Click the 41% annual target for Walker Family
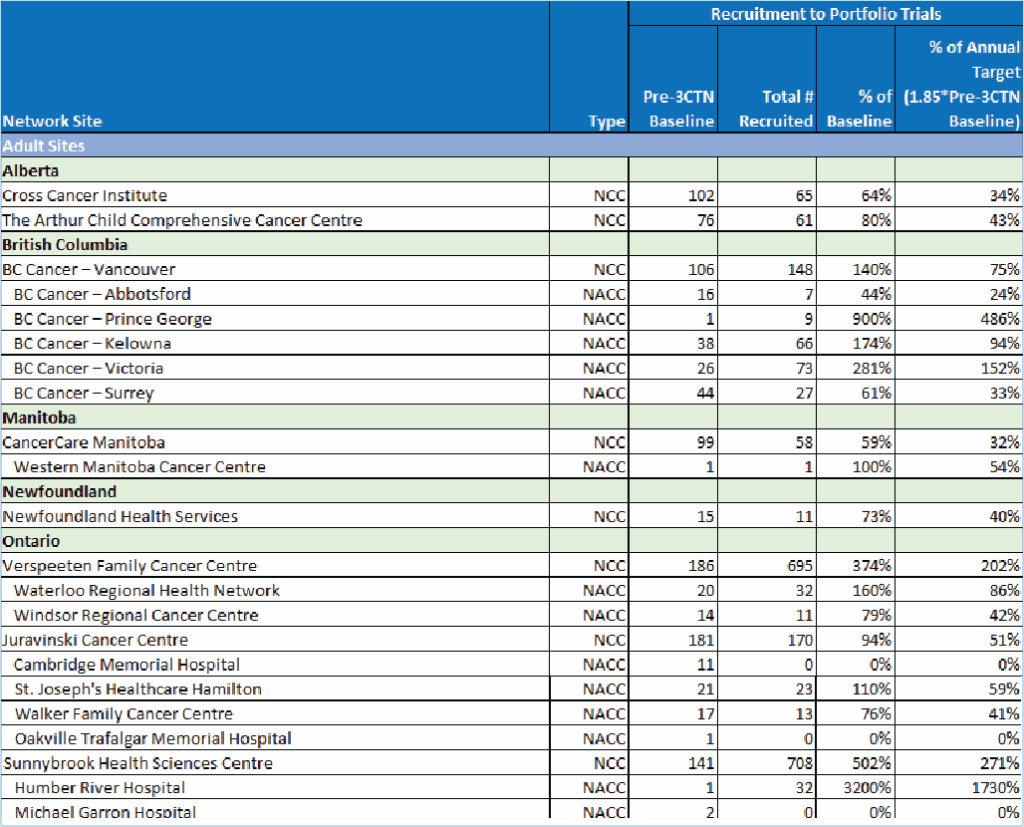Viewport: 1024px width, 827px height. pos(1004,713)
